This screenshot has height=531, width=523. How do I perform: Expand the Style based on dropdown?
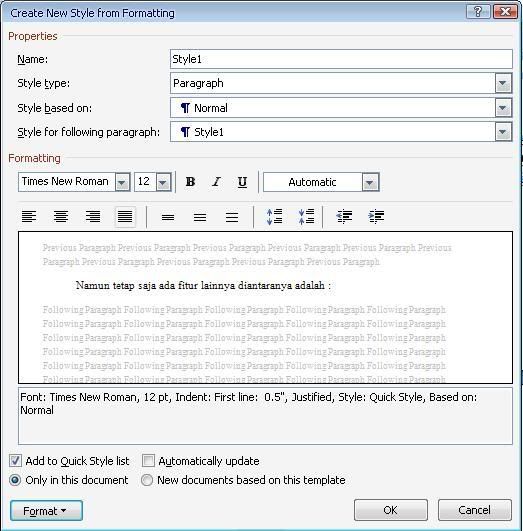(503, 108)
